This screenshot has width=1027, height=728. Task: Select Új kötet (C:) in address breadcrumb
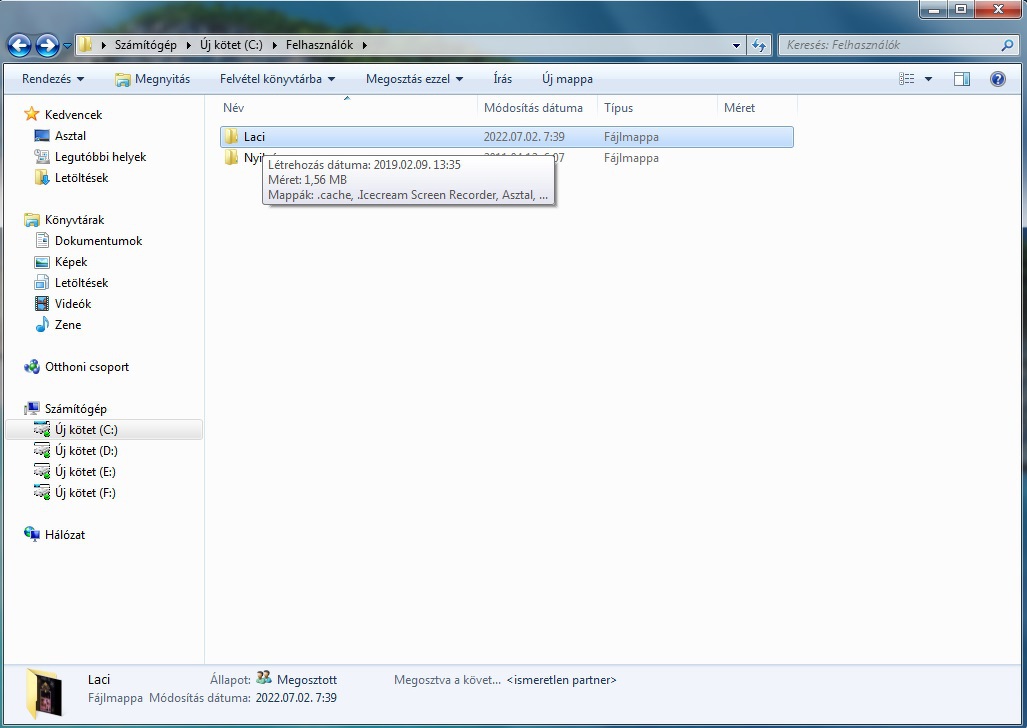(x=231, y=45)
